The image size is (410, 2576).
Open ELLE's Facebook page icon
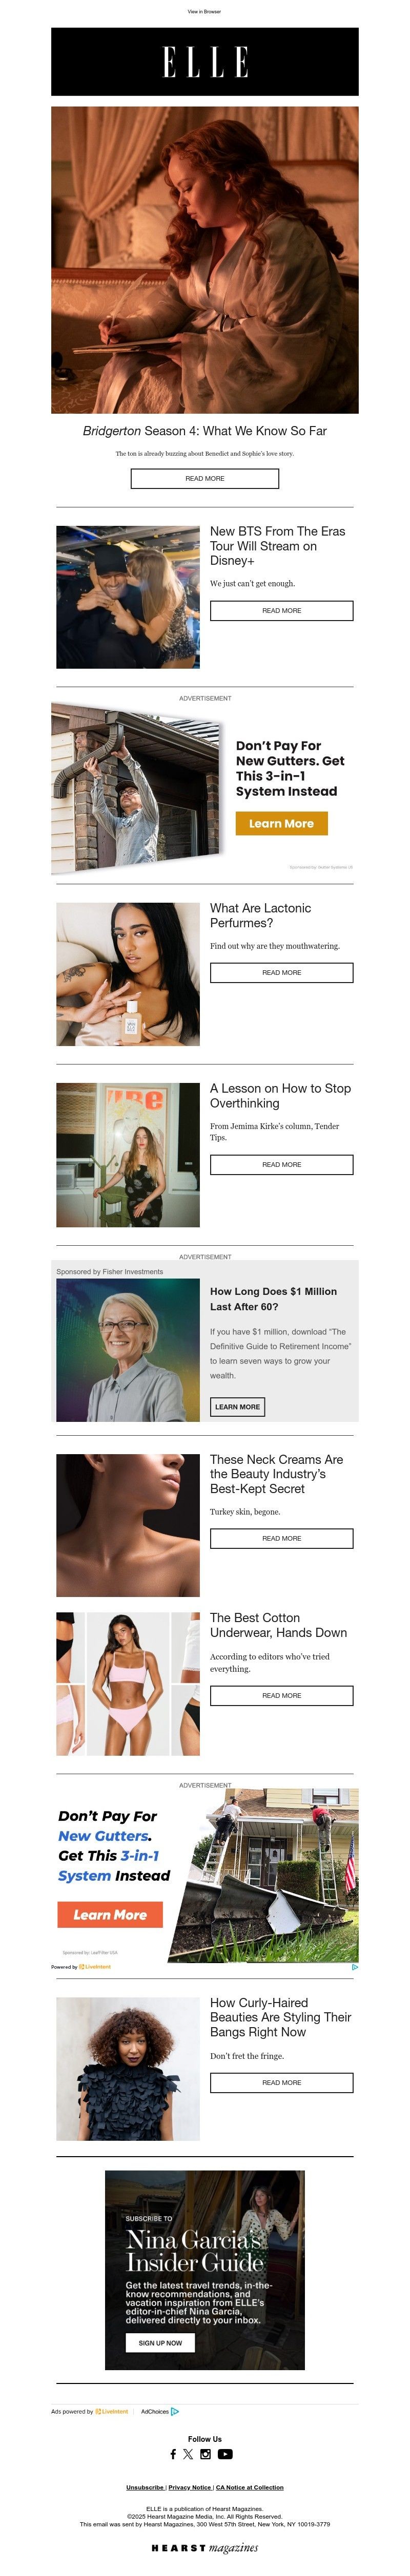click(x=173, y=2454)
